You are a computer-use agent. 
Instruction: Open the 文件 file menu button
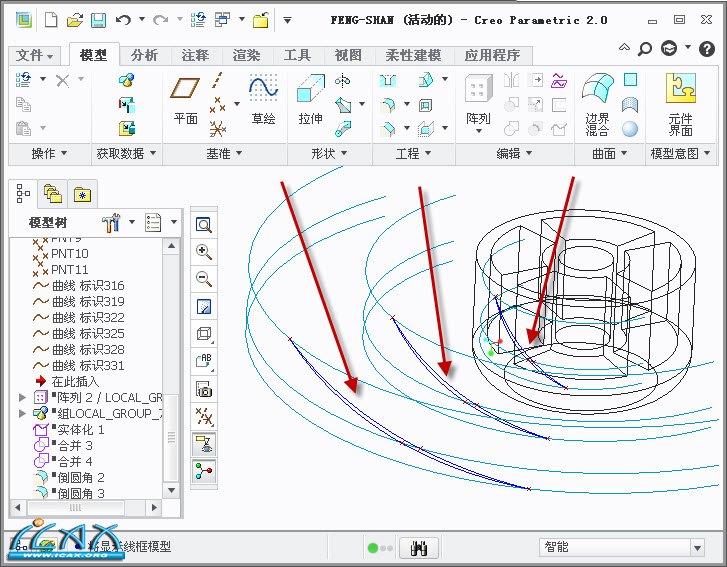pos(36,56)
